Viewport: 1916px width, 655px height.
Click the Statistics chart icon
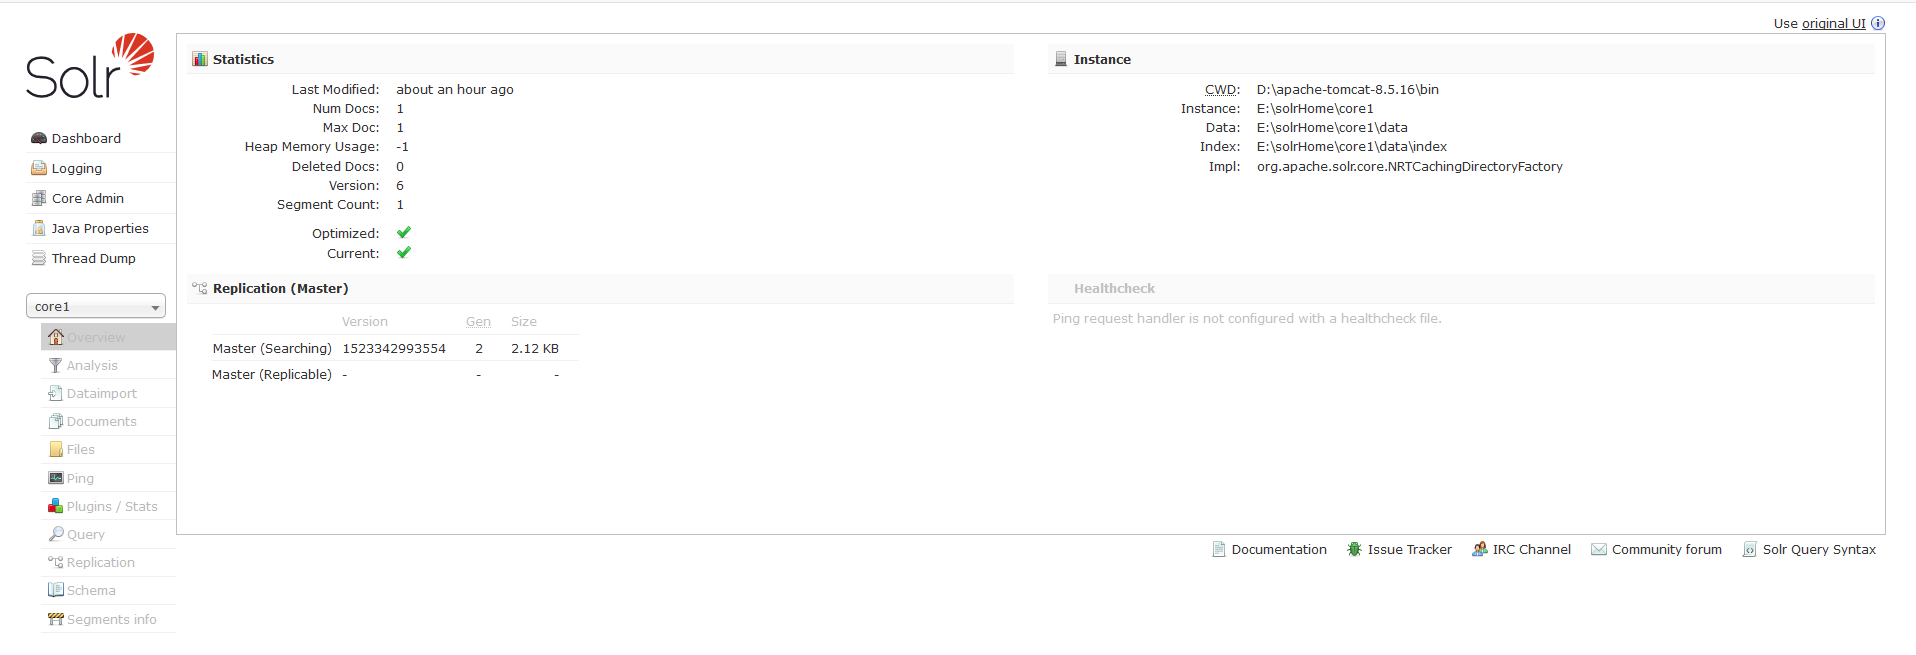[x=200, y=59]
